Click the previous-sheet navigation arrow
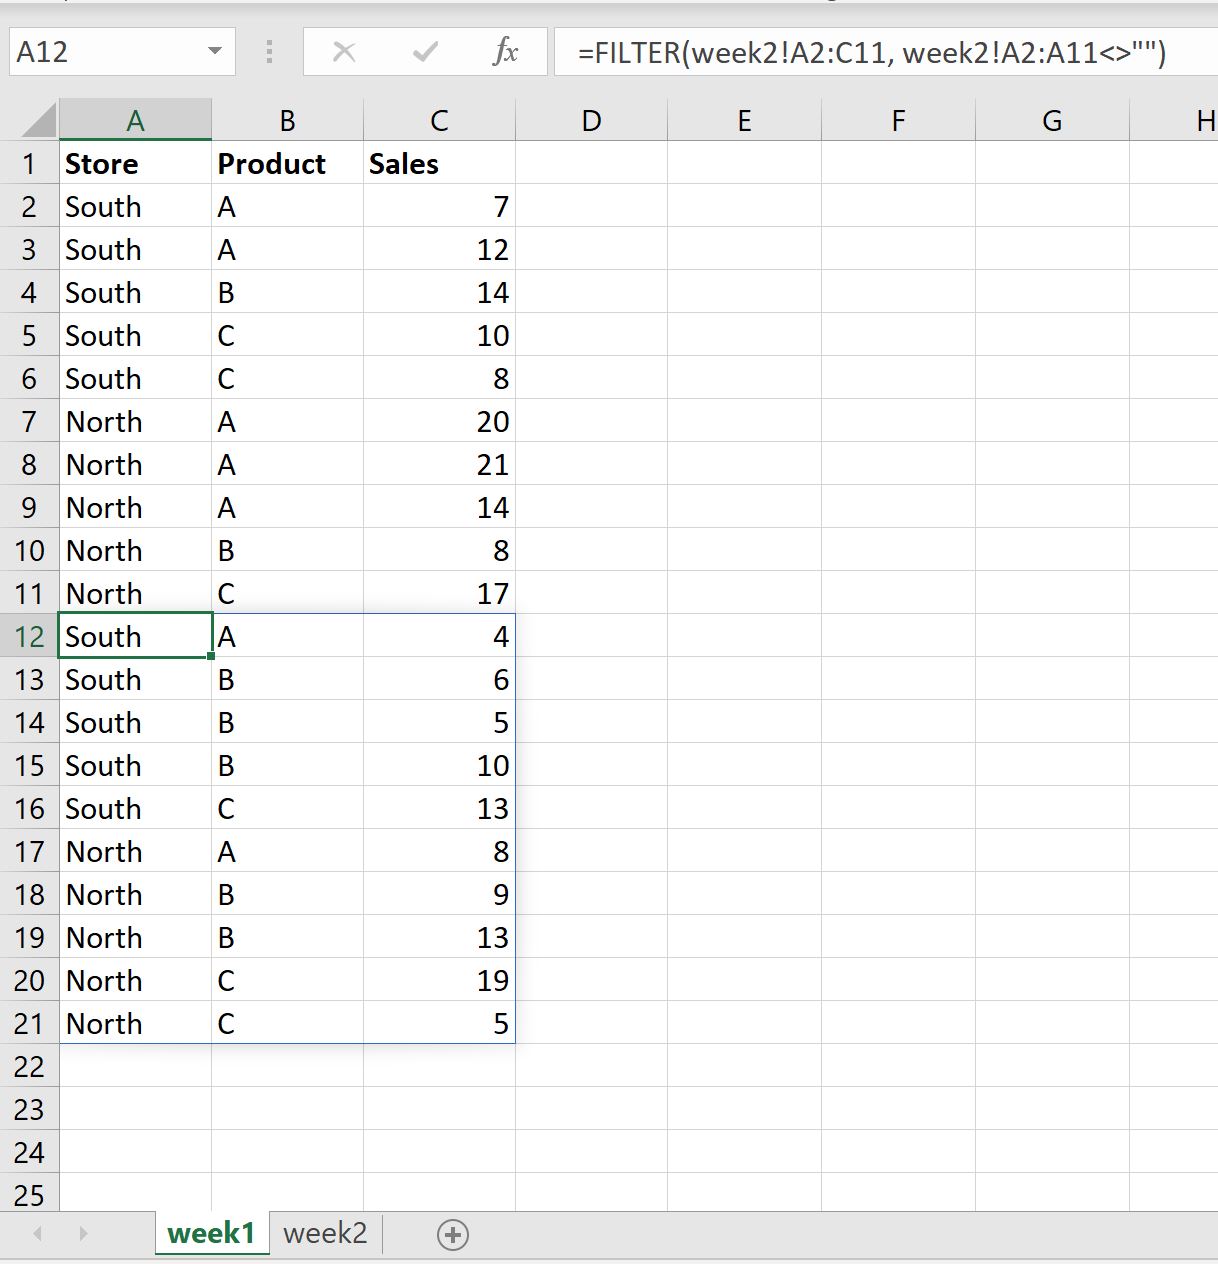Viewport: 1218px width, 1264px height. (x=38, y=1234)
